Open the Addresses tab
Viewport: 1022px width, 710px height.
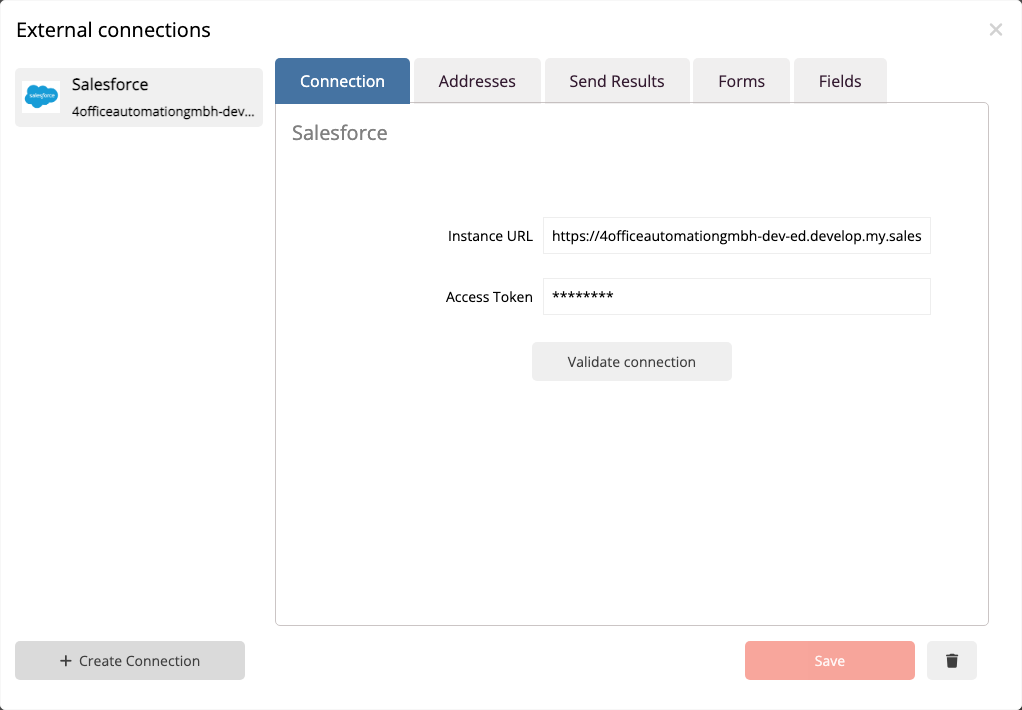[477, 81]
